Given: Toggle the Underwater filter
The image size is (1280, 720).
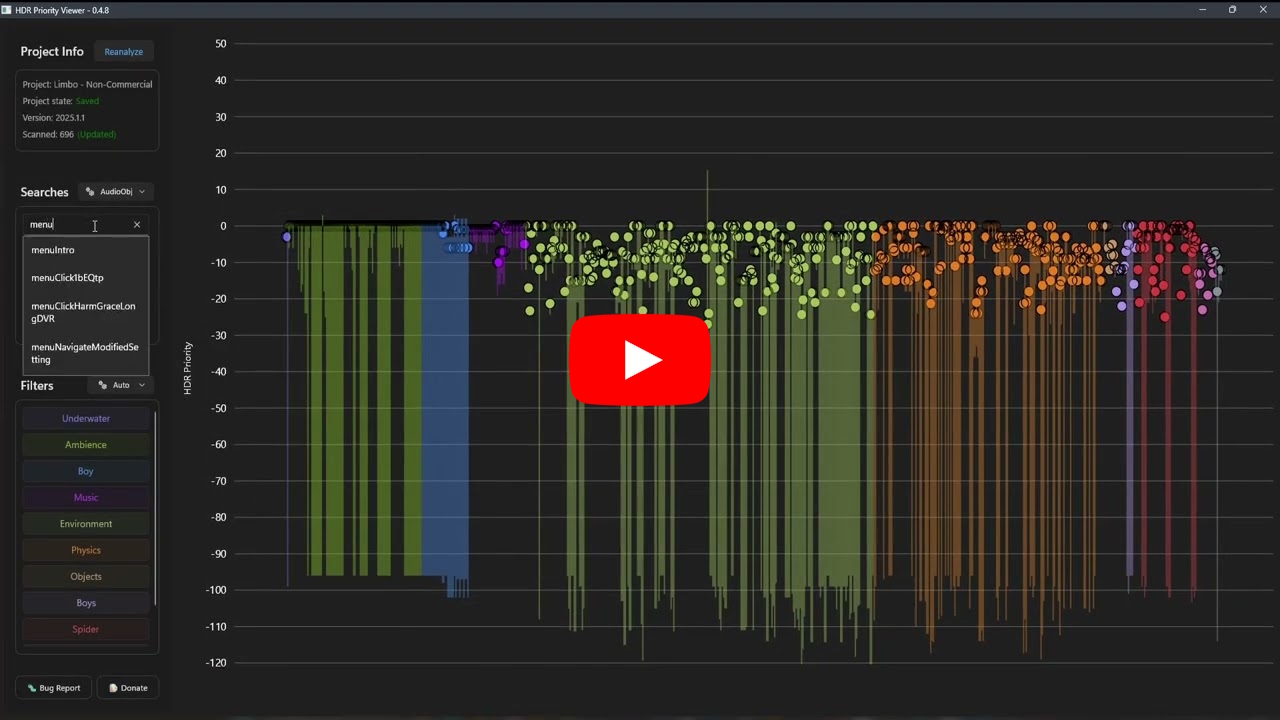Looking at the screenshot, I should point(86,419).
